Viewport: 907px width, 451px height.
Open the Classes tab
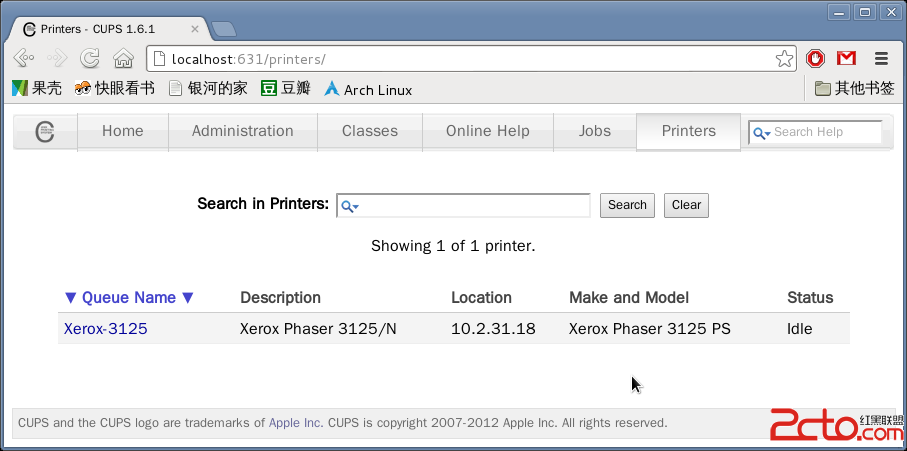pos(370,131)
